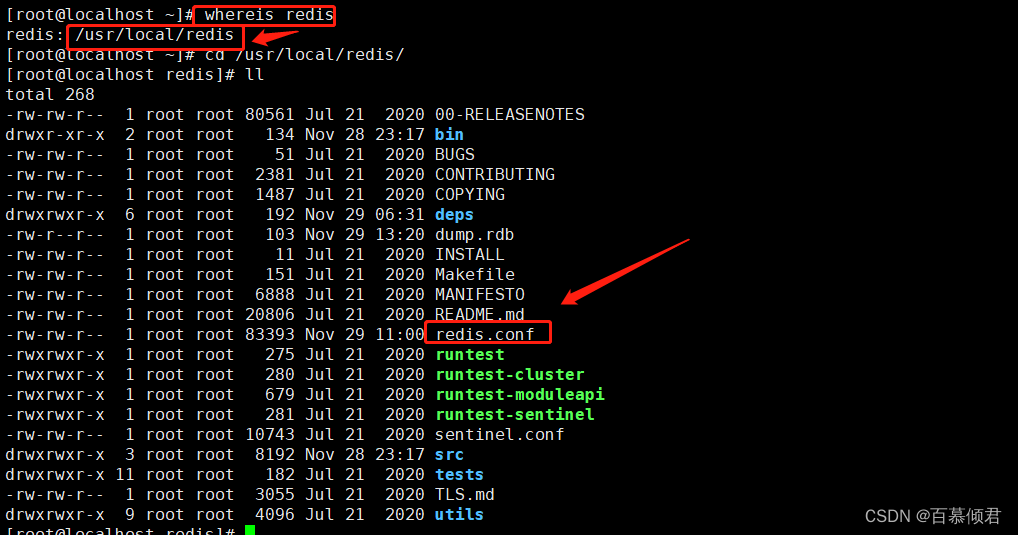This screenshot has width=1018, height=535.
Task: Click the src directory name
Action: click(449, 454)
